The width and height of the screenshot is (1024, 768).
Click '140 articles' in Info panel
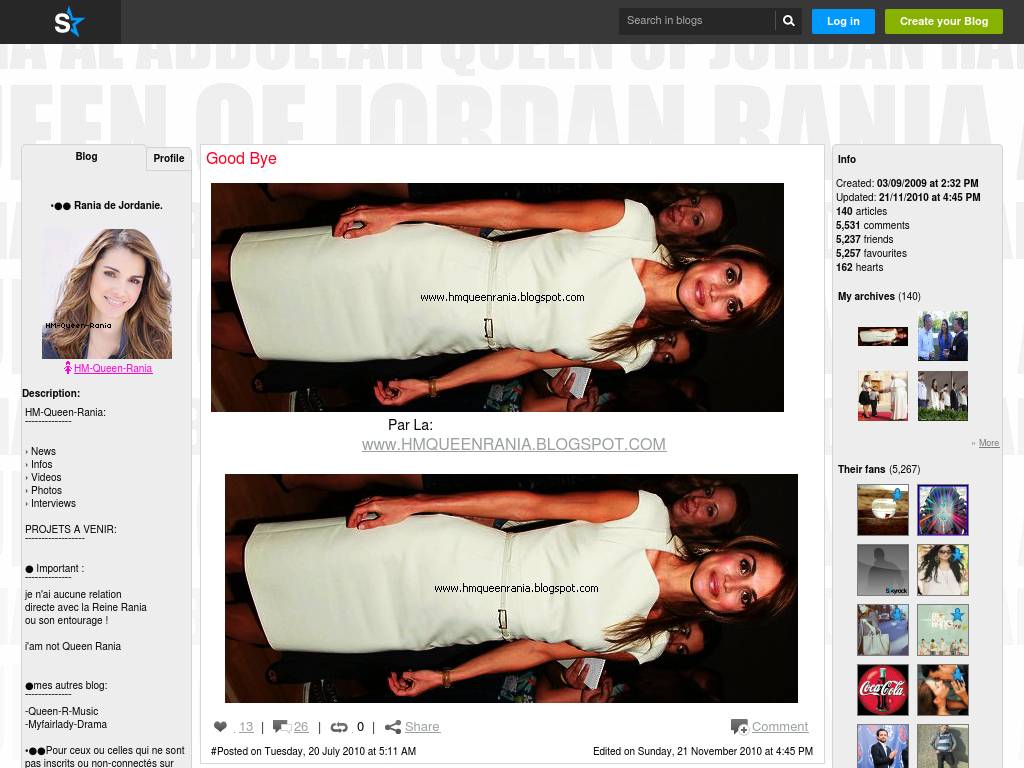coord(861,212)
